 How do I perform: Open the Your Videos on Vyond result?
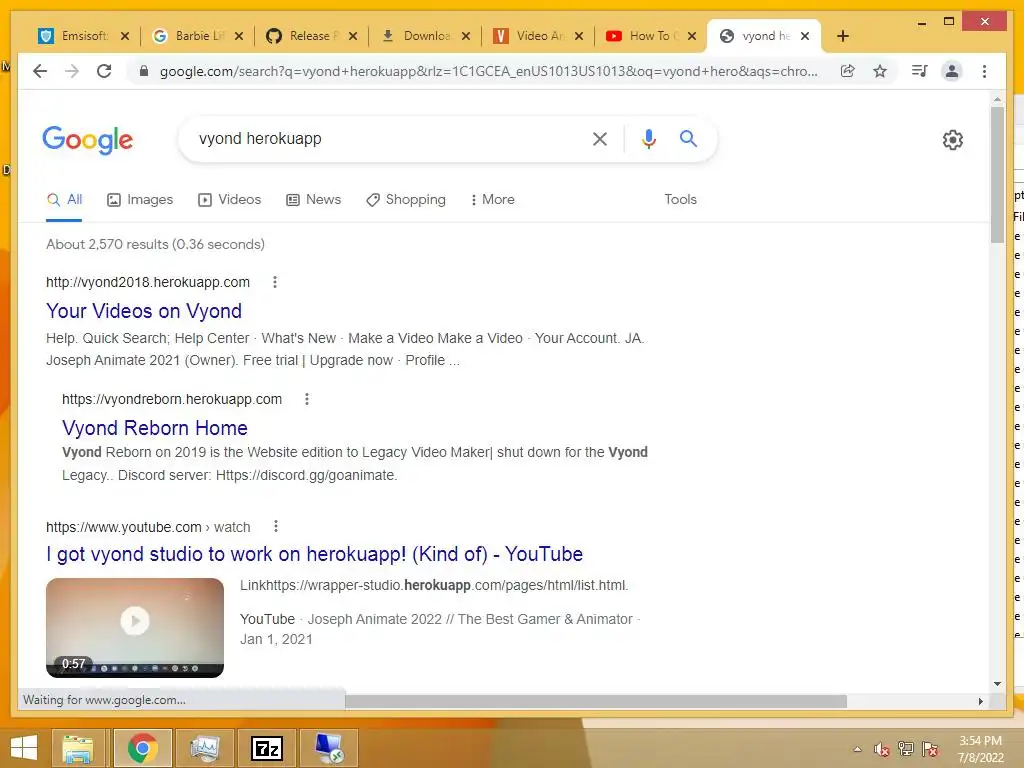[144, 311]
